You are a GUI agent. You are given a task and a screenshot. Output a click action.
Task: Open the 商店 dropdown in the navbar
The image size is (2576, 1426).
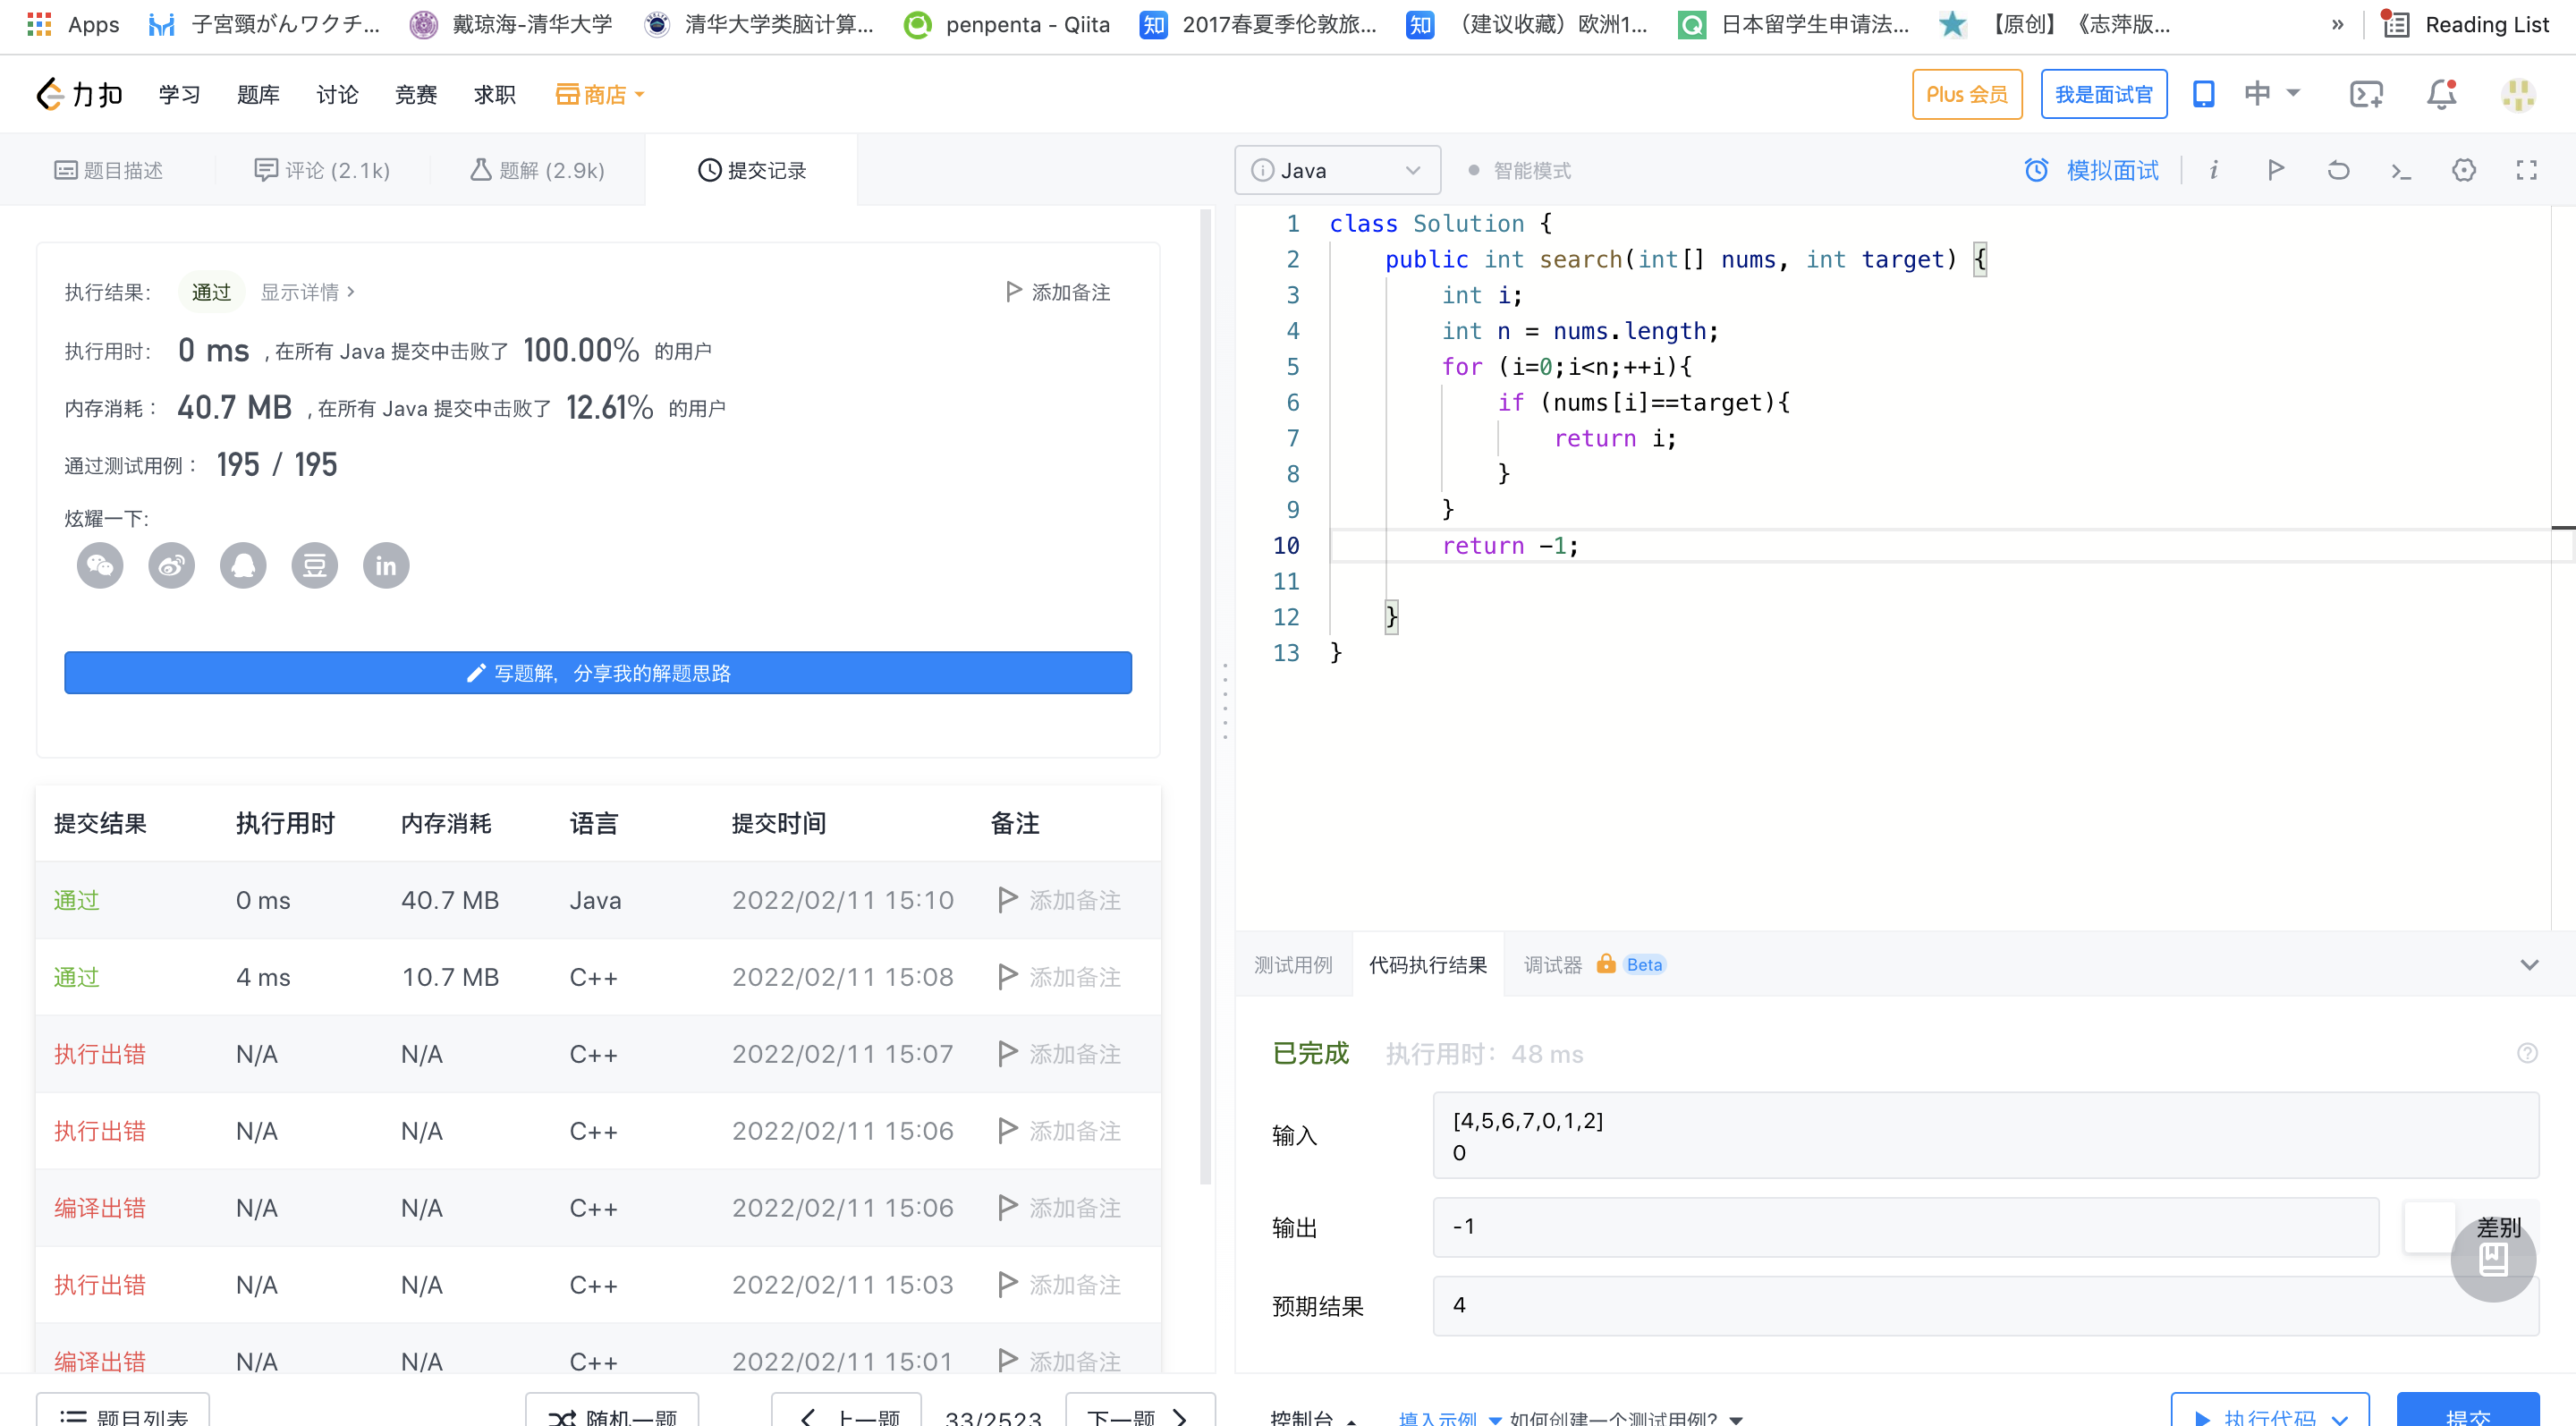tap(598, 93)
